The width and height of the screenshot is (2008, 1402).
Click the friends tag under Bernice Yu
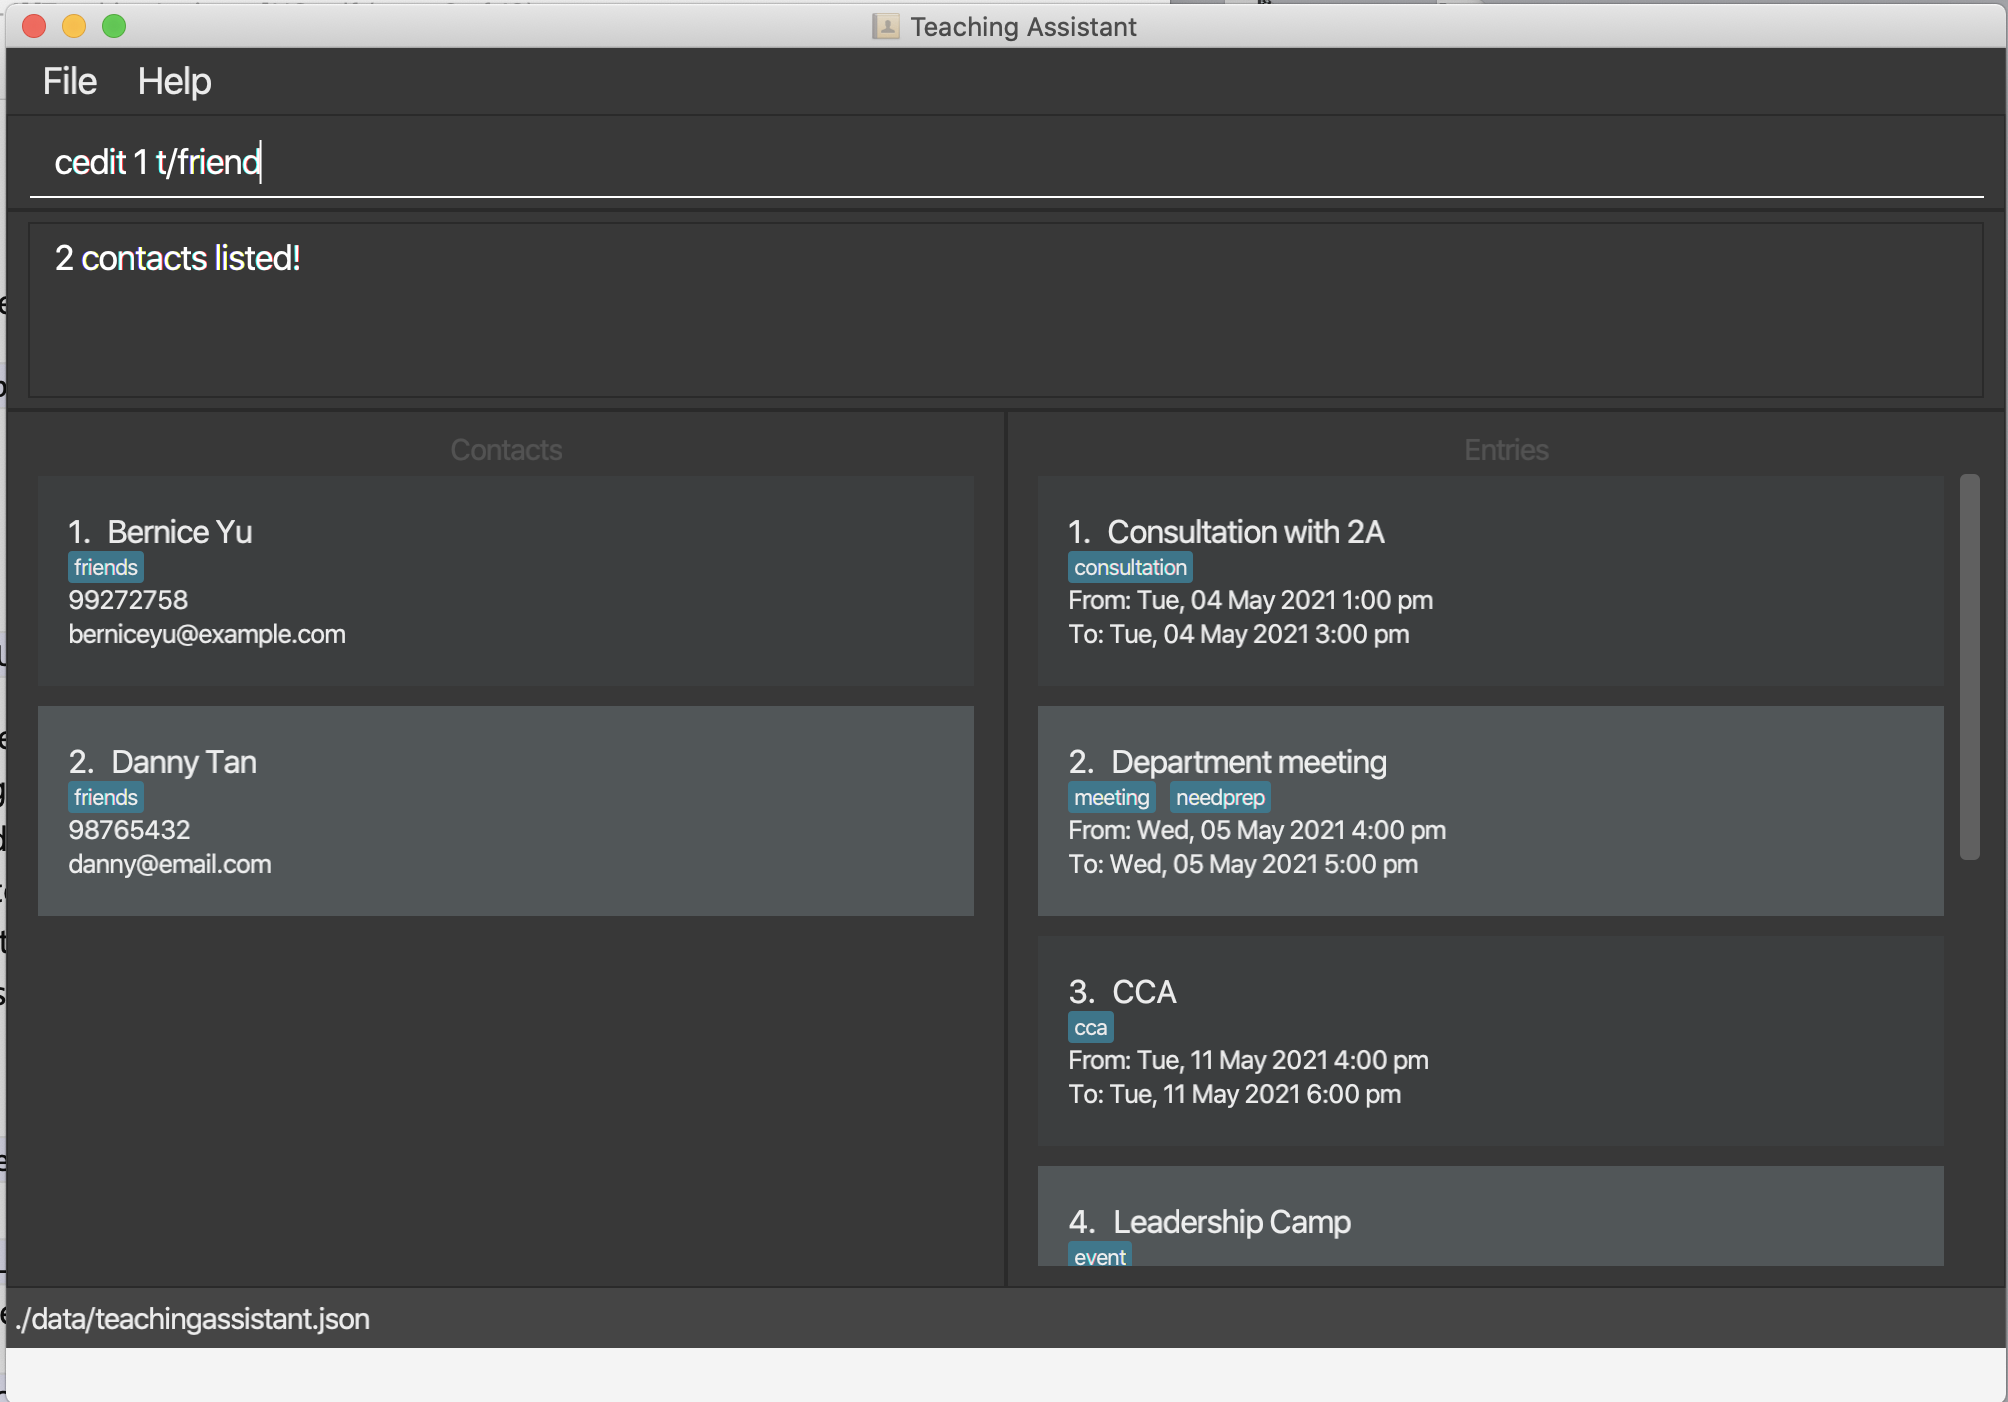[x=105, y=567]
